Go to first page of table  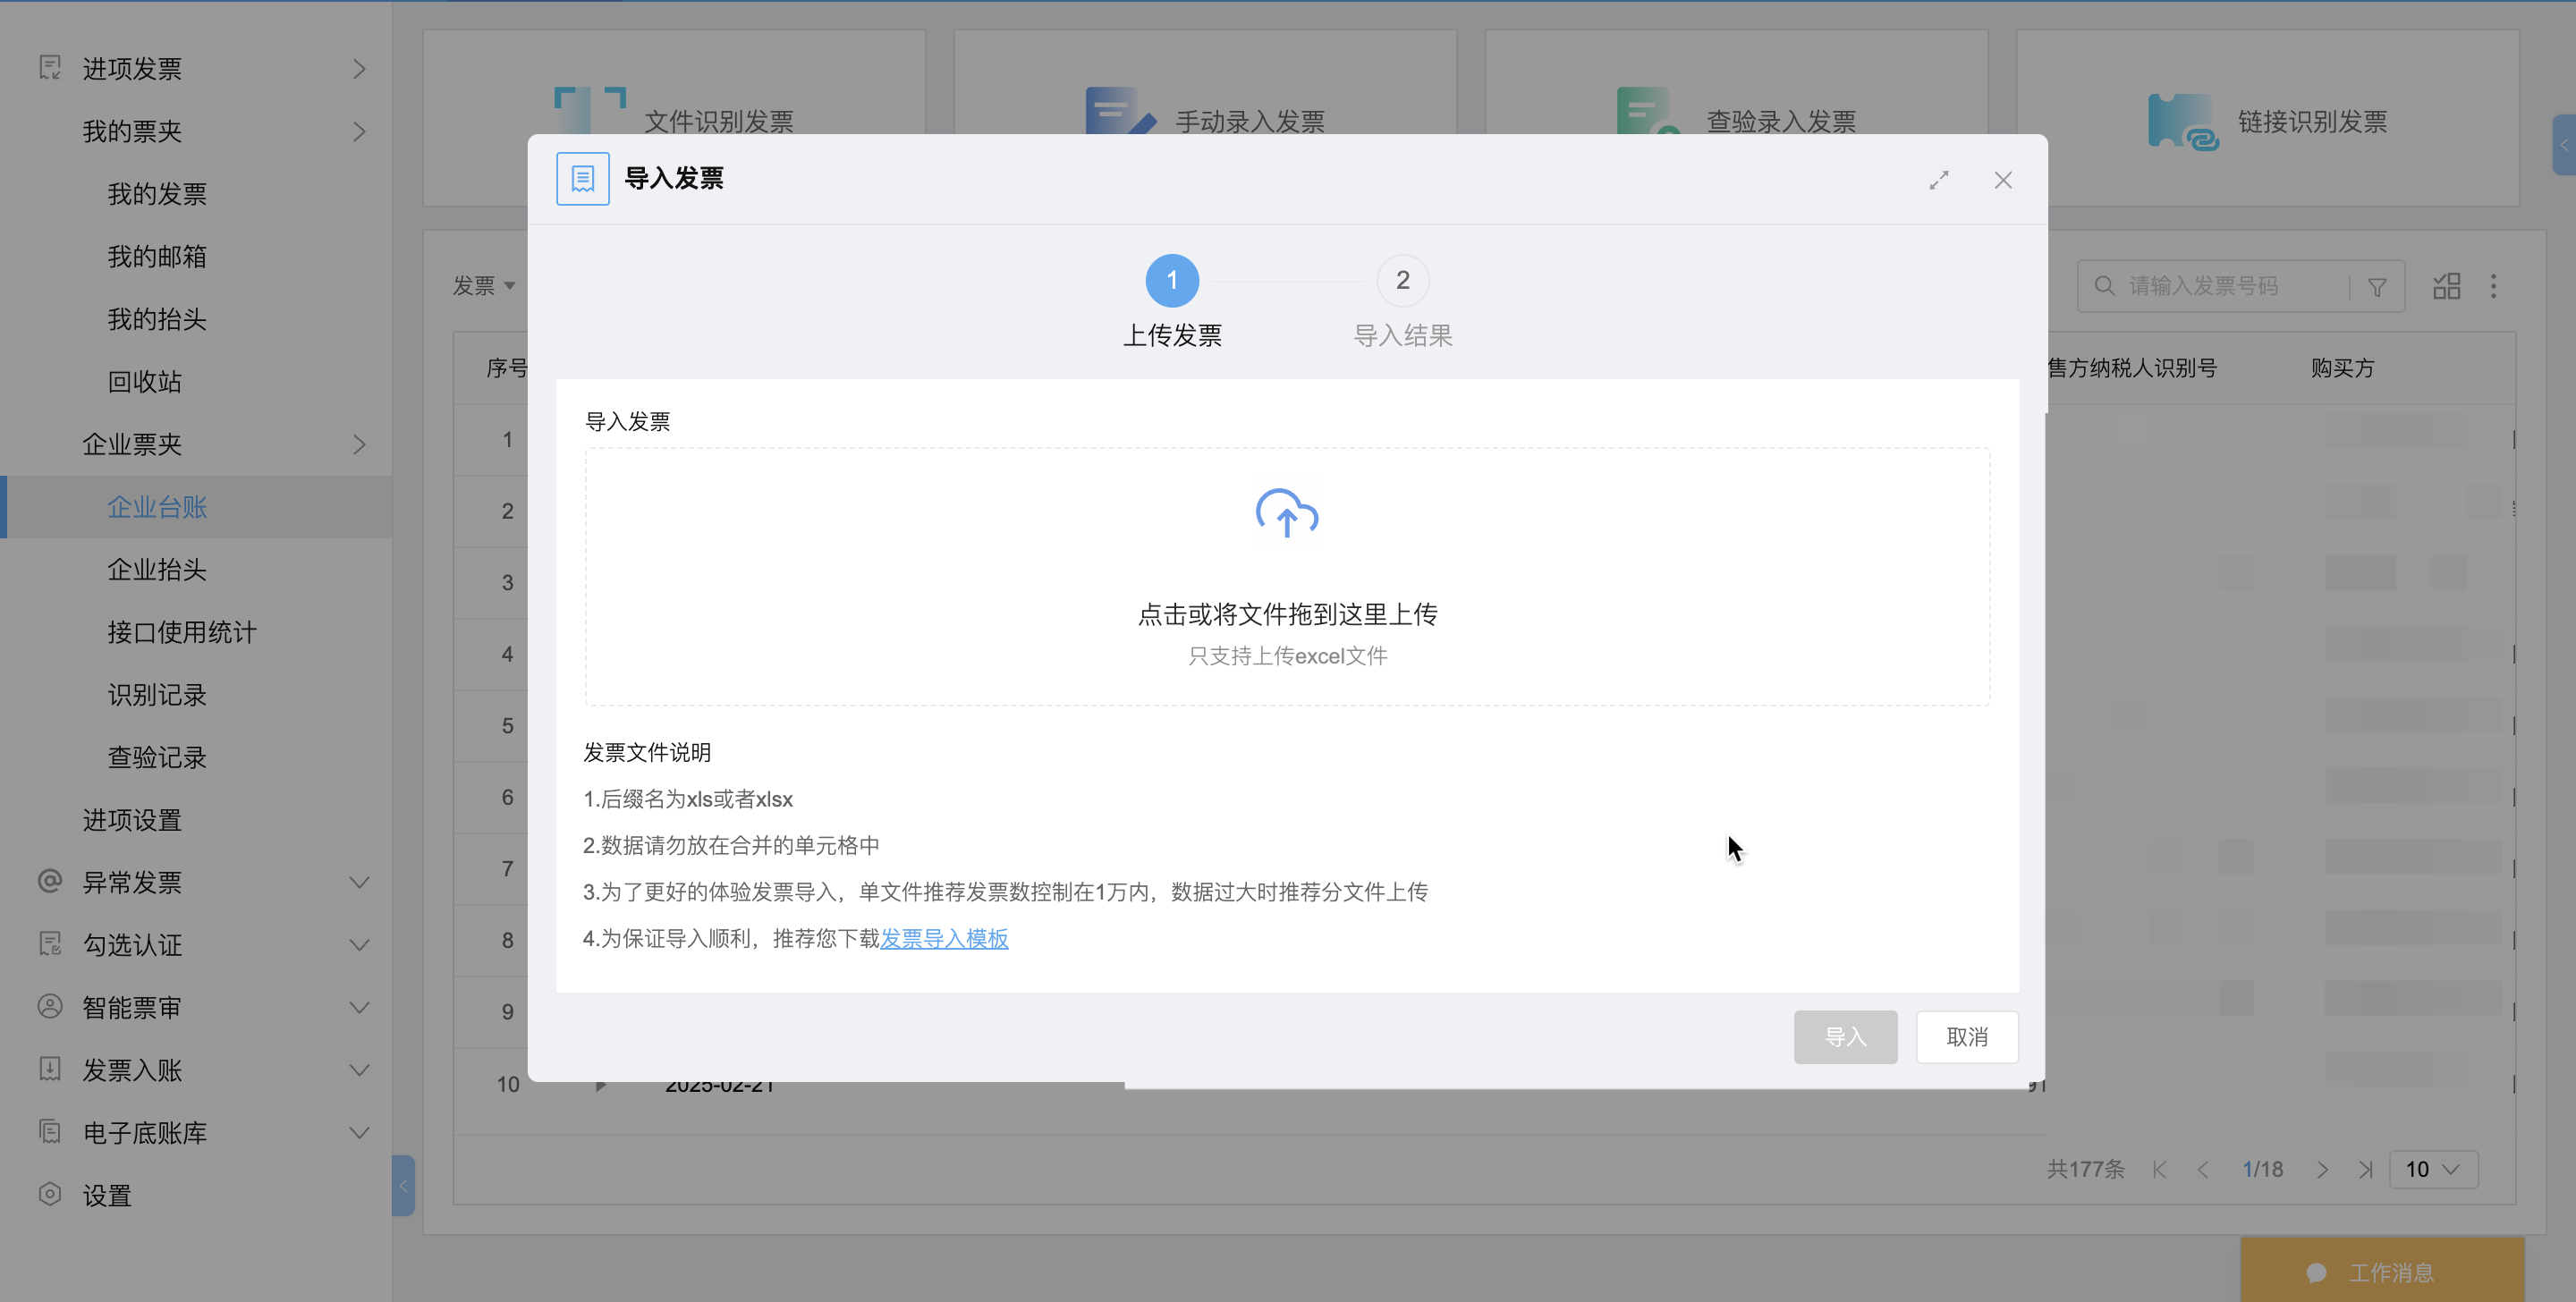[2160, 1169]
